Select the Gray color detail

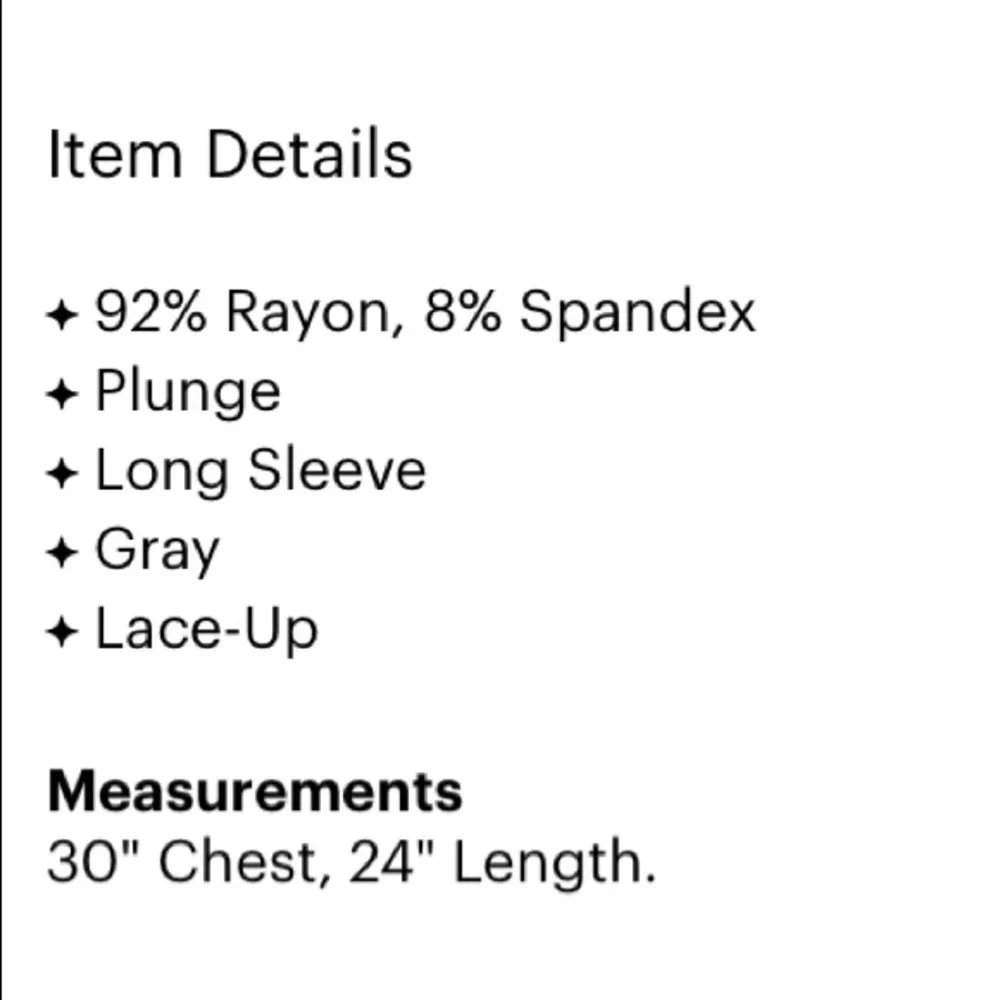[157, 553]
